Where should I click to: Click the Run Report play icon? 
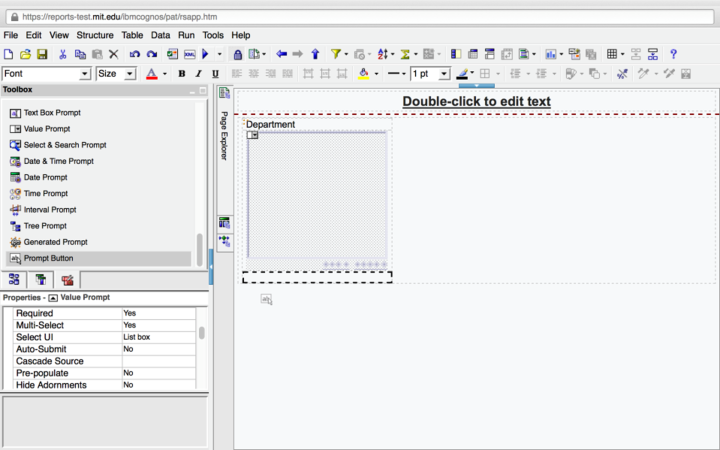coord(205,54)
